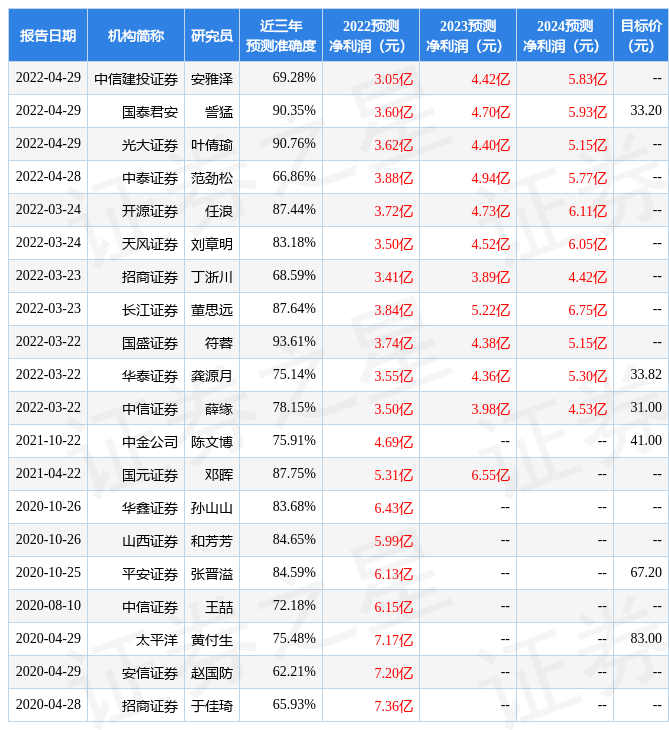Click researcher name 赵国防
Screen dimensions: 669x730
212,673
